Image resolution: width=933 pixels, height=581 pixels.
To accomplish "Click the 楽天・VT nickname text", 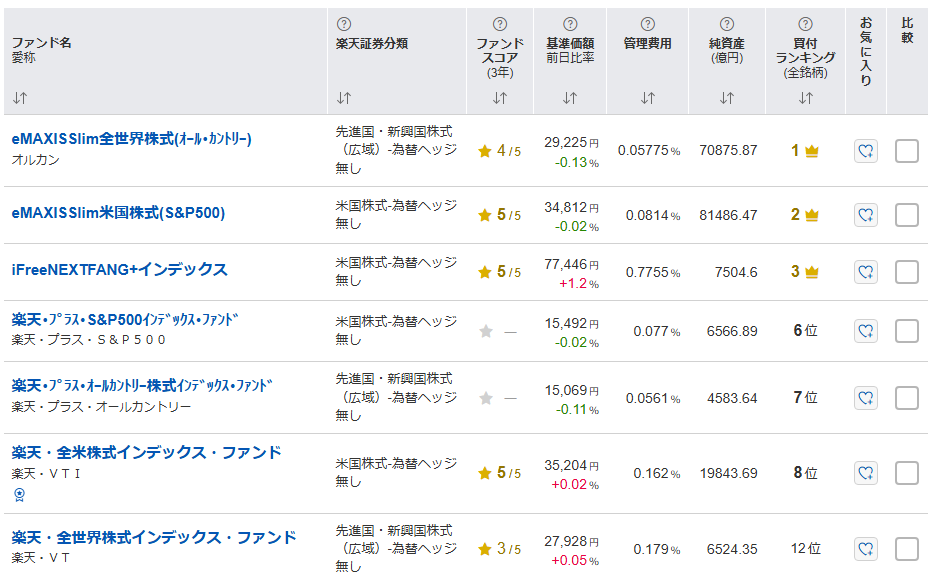I will point(40,558).
